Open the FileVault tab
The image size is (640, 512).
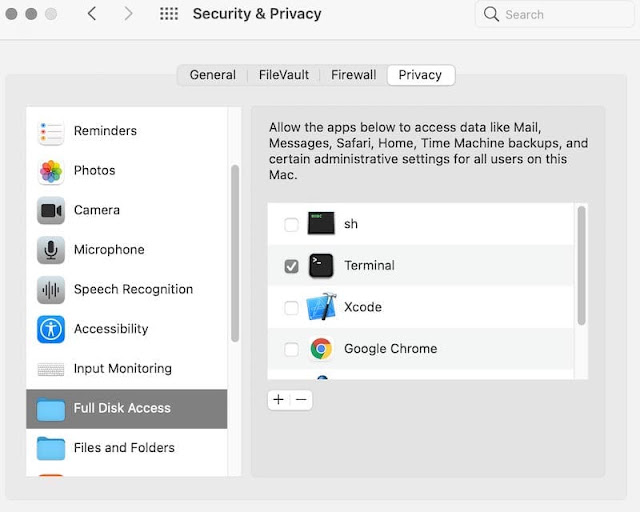[x=284, y=75]
